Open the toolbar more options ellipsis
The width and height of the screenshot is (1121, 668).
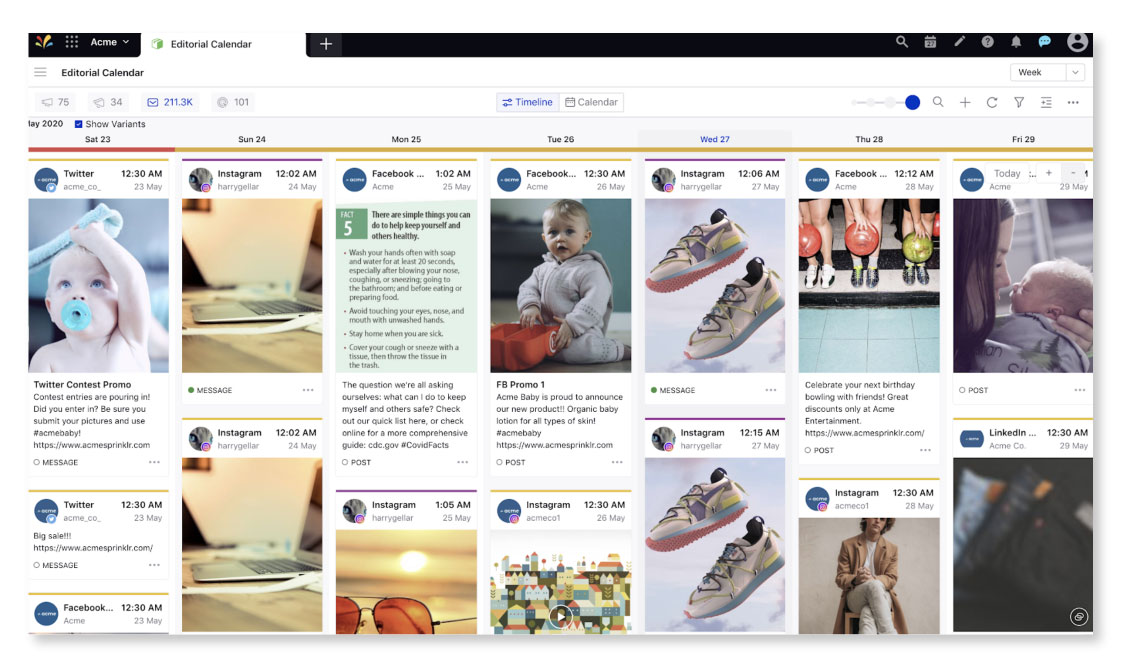pos(1073,102)
